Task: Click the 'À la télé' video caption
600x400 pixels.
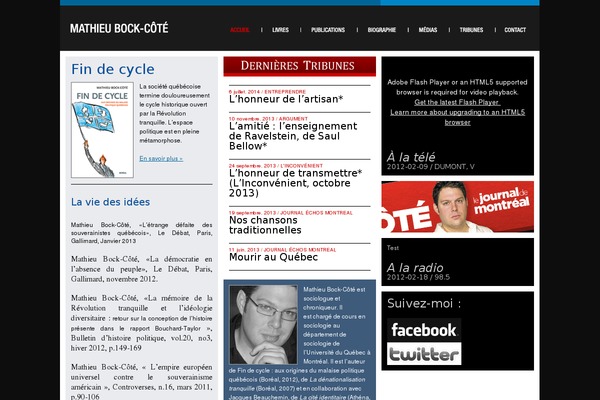Action: pyautogui.click(x=411, y=157)
